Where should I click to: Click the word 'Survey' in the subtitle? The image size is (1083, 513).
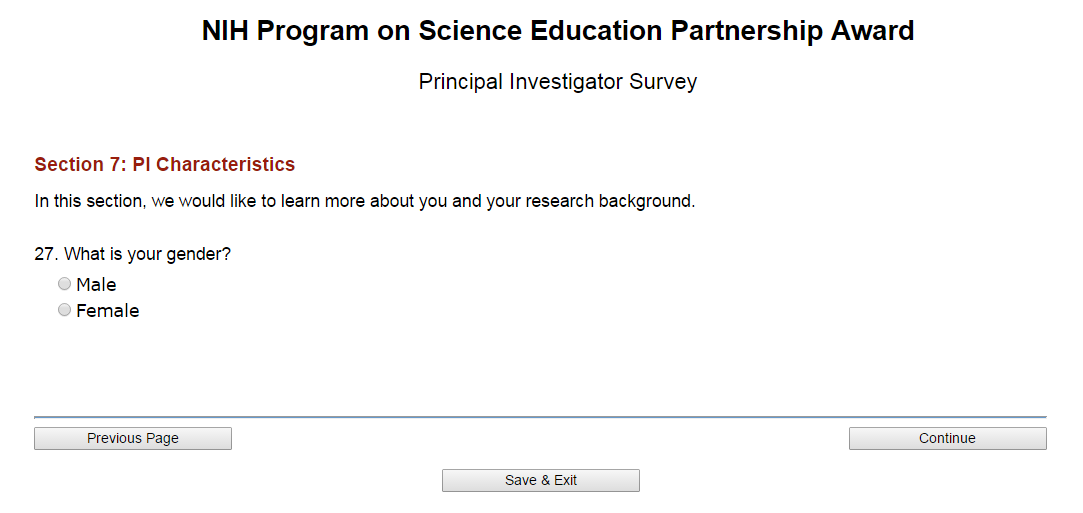[x=663, y=82]
